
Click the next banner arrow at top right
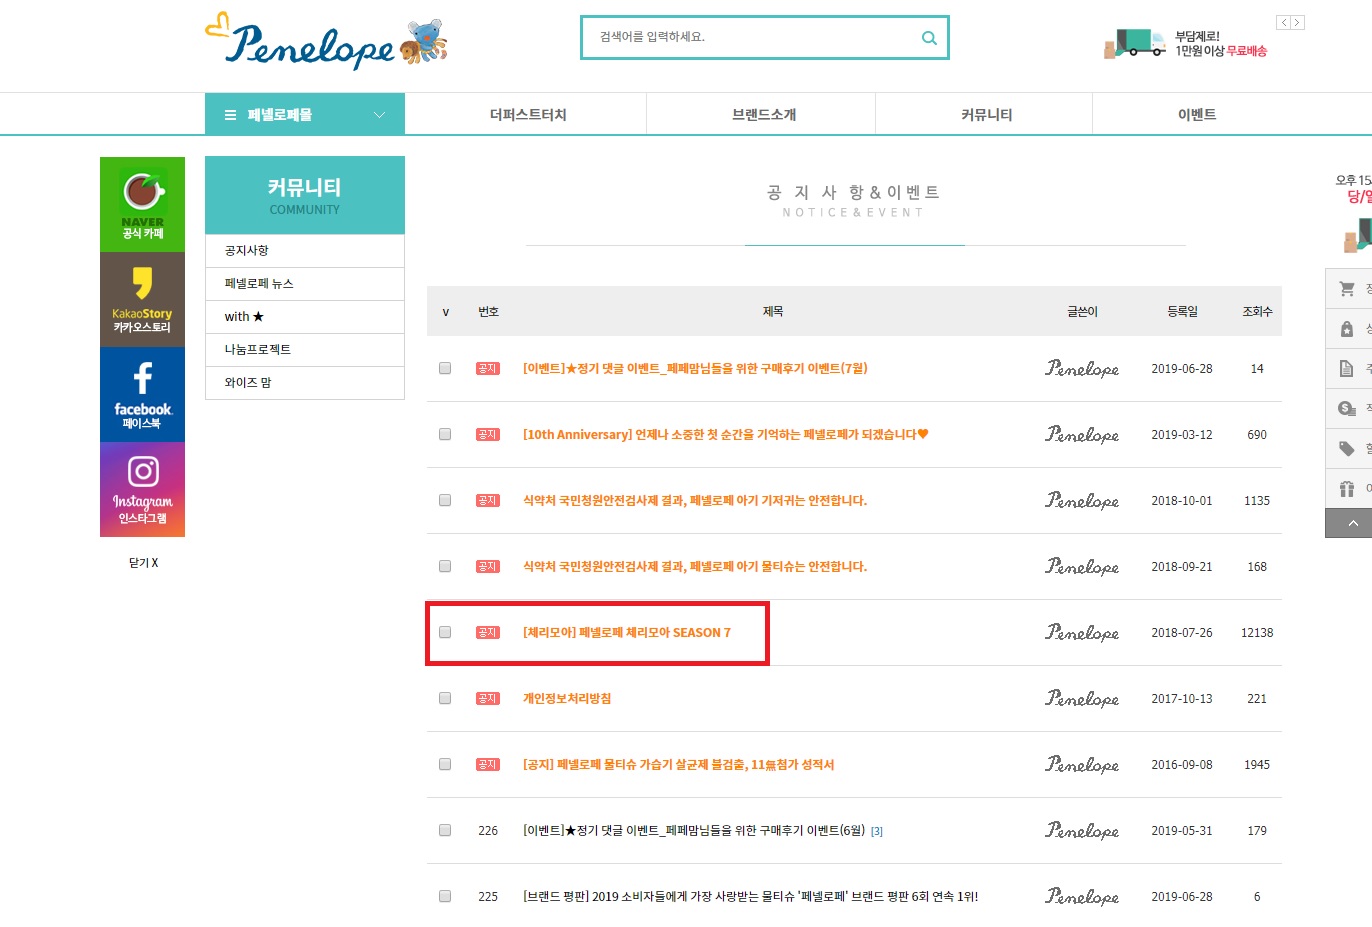coord(1297,23)
